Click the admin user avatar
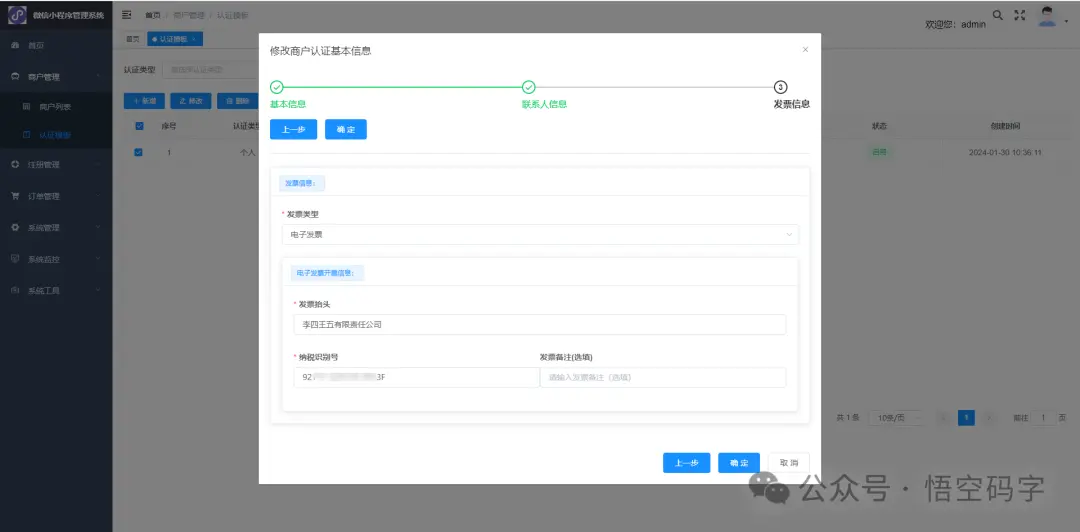Viewport: 1080px width, 532px height. tap(1048, 17)
